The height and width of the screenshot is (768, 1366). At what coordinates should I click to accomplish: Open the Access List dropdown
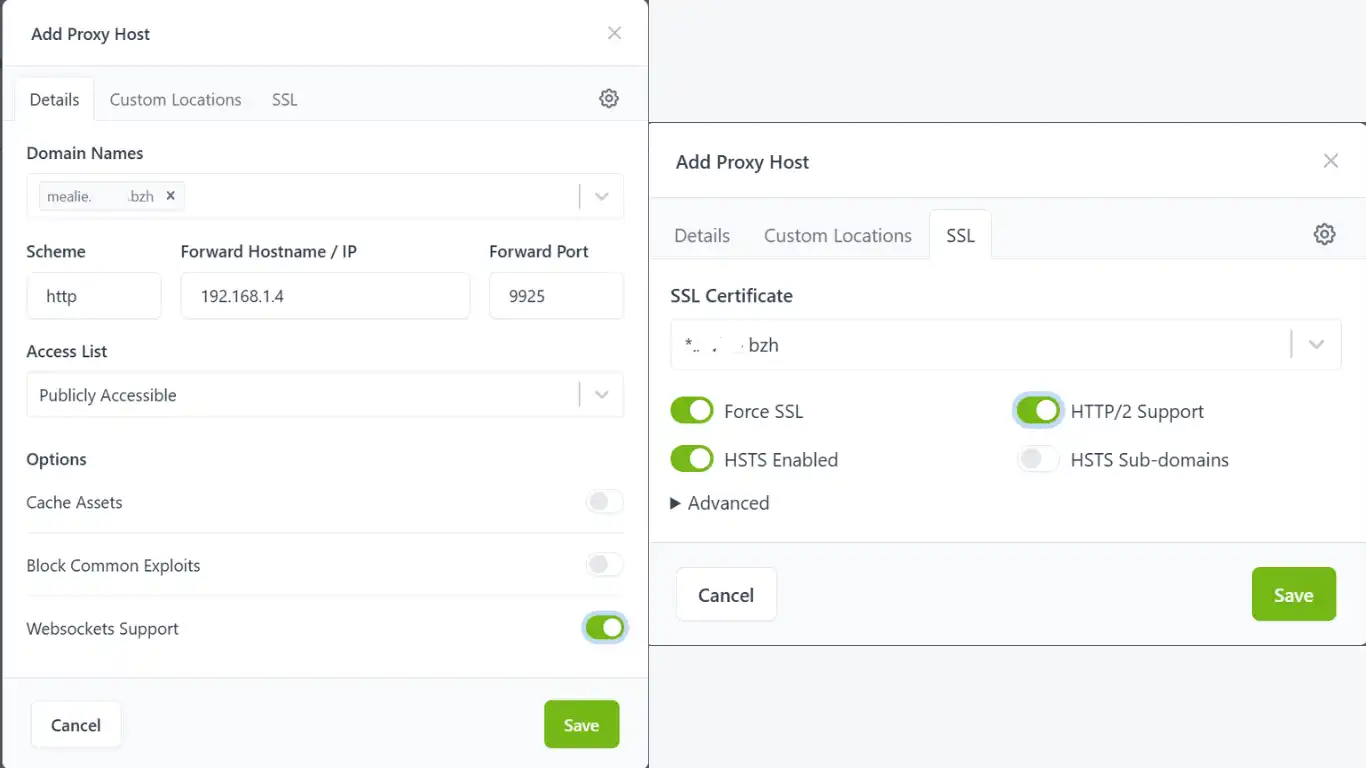point(601,395)
